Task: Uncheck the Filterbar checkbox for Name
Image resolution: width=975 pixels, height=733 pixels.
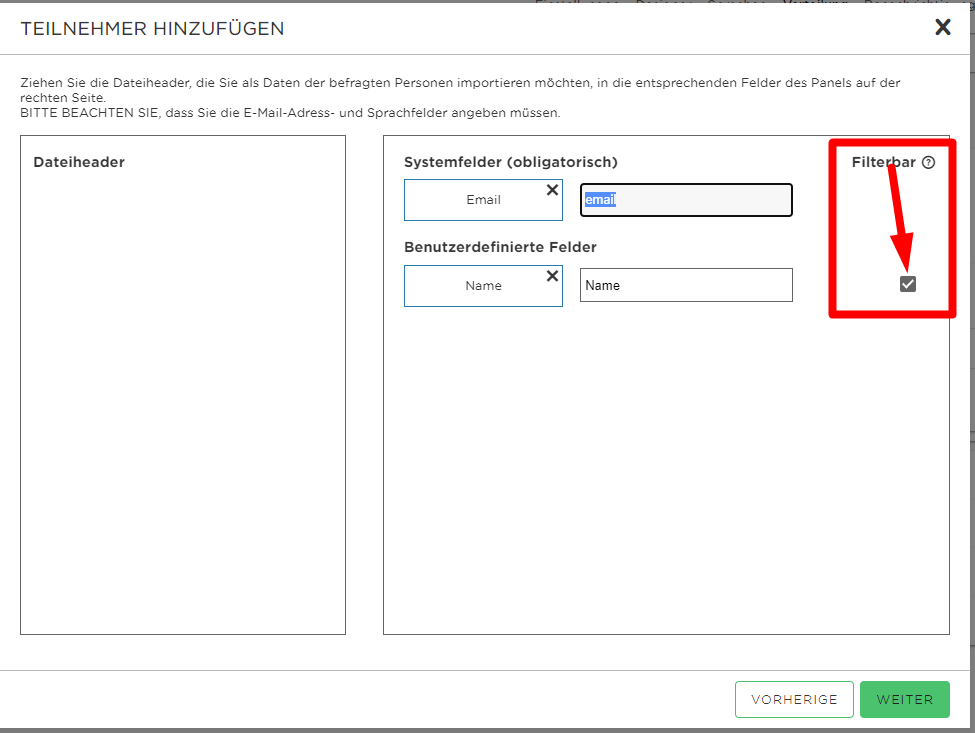Action: click(x=908, y=284)
